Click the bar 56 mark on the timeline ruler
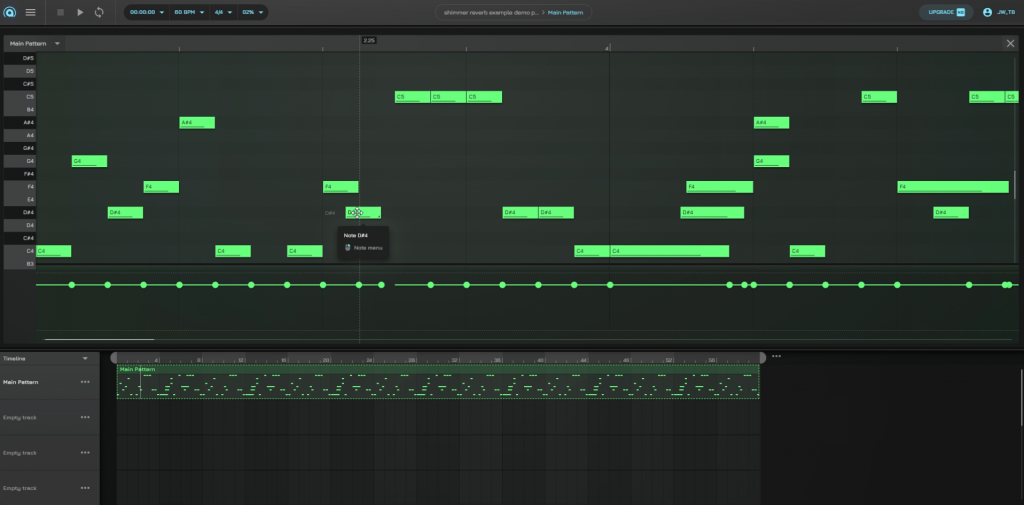1024x505 pixels. pos(712,360)
